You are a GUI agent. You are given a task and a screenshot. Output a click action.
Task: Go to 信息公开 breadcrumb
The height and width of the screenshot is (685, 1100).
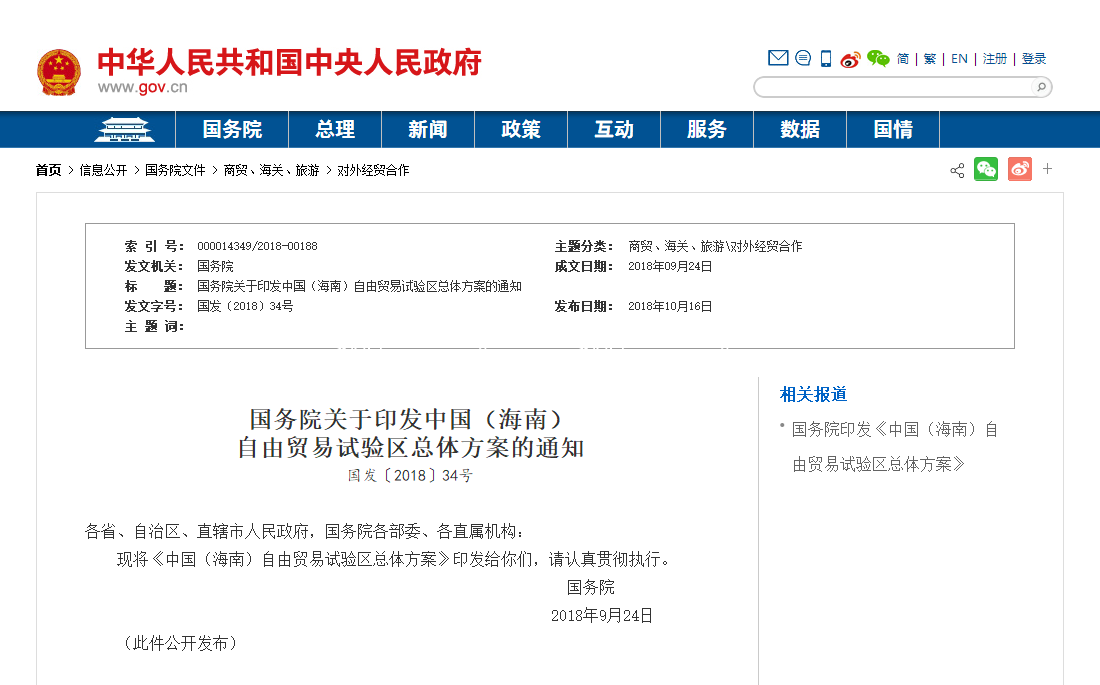[x=103, y=171]
